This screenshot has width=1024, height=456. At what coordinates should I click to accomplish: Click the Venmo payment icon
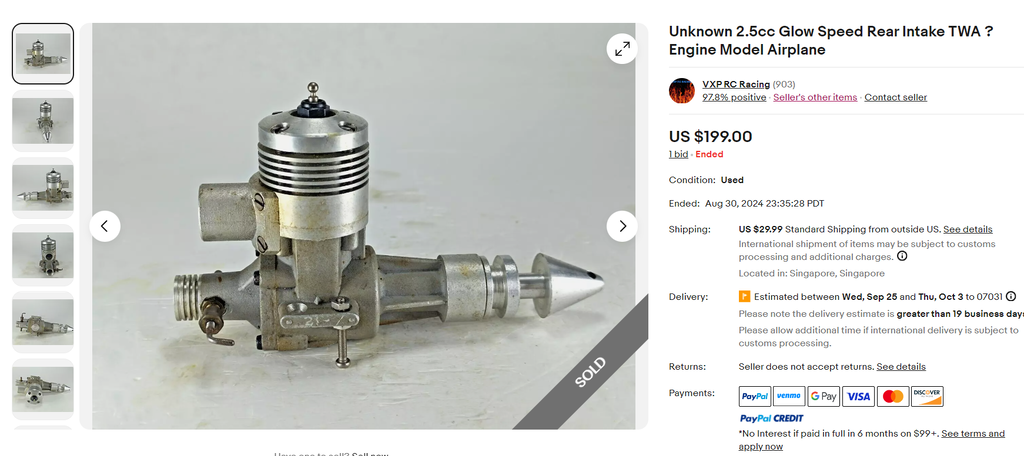[x=789, y=397]
